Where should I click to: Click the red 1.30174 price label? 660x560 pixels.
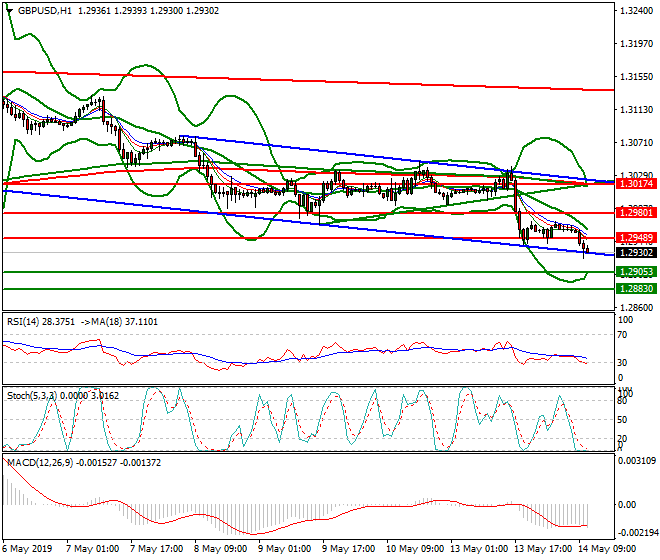(636, 184)
